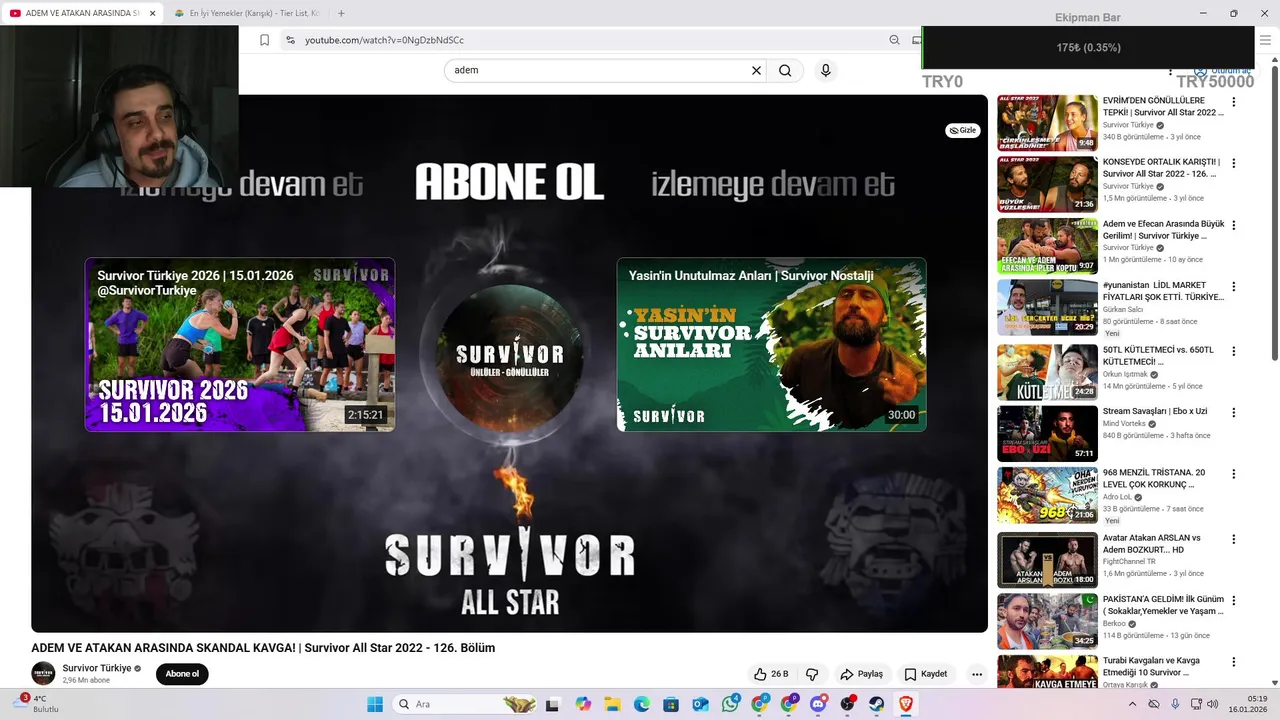This screenshot has height=720, width=1280.
Task: Dislike the video with the thumbs-down icon
Action: [x=812, y=674]
